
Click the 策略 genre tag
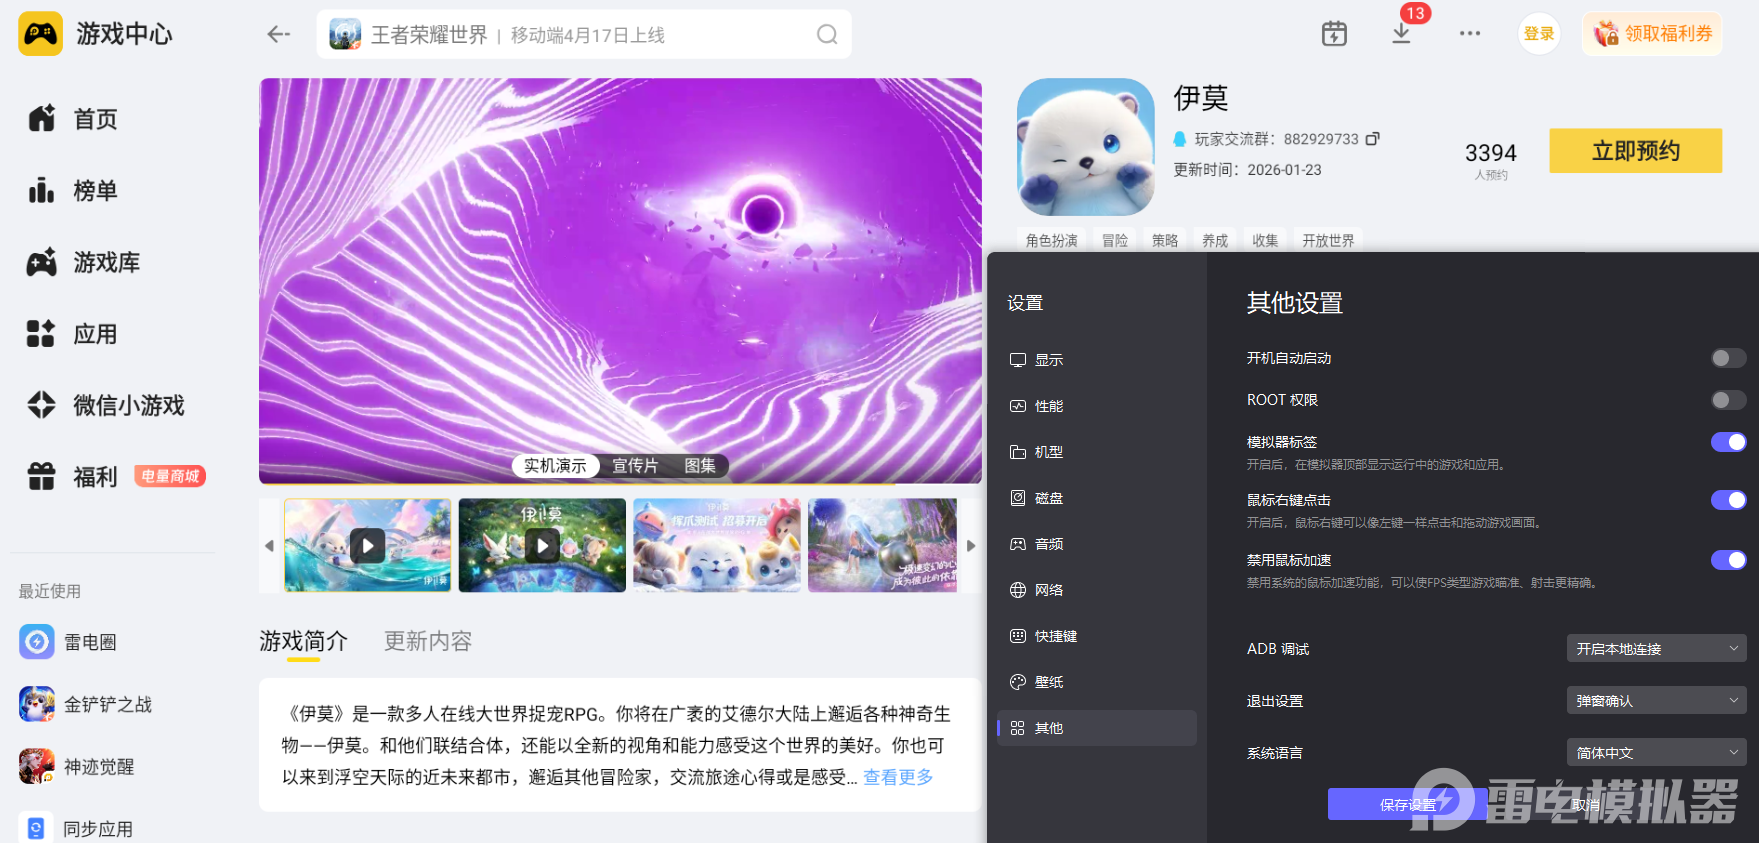1165,240
